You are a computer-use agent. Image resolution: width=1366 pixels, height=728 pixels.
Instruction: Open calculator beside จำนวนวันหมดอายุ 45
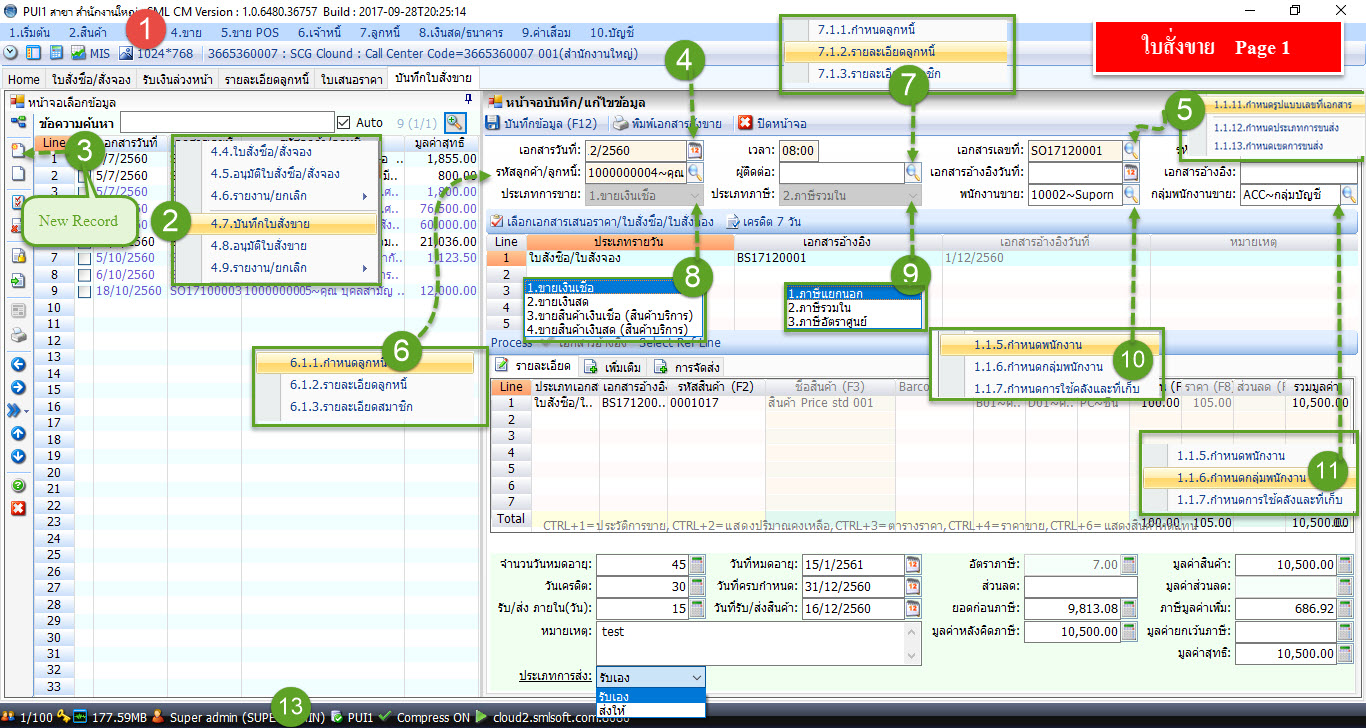click(697, 564)
